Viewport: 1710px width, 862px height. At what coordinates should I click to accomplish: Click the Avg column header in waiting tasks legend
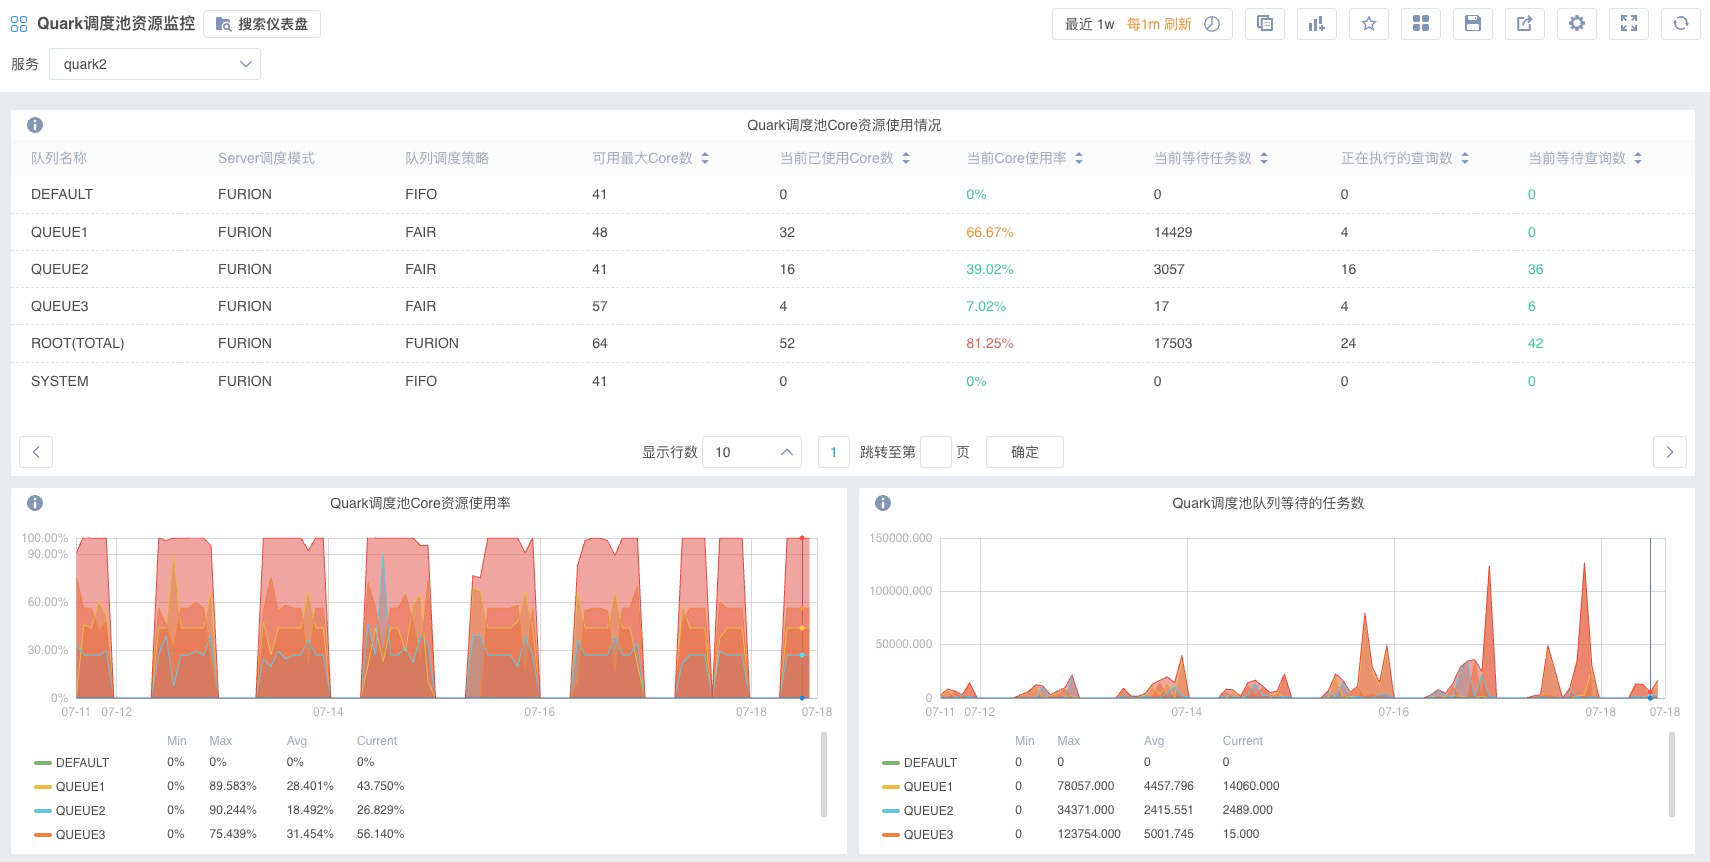pyautogui.click(x=1154, y=741)
